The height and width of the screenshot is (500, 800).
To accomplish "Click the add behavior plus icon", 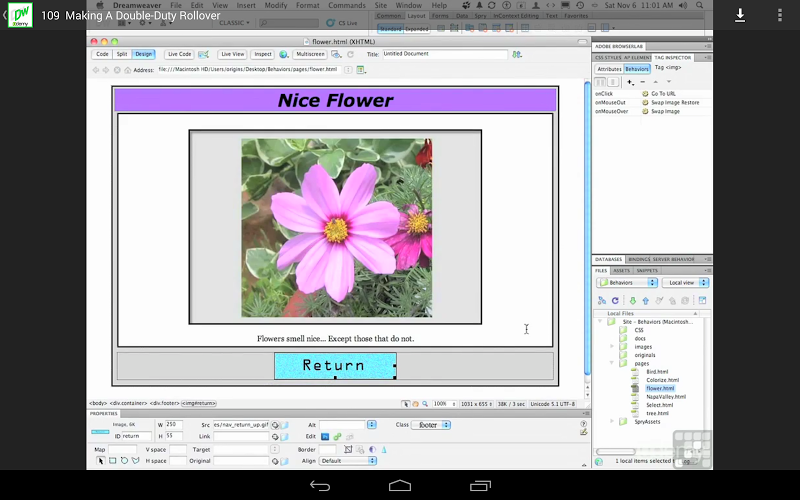I will click(x=630, y=82).
